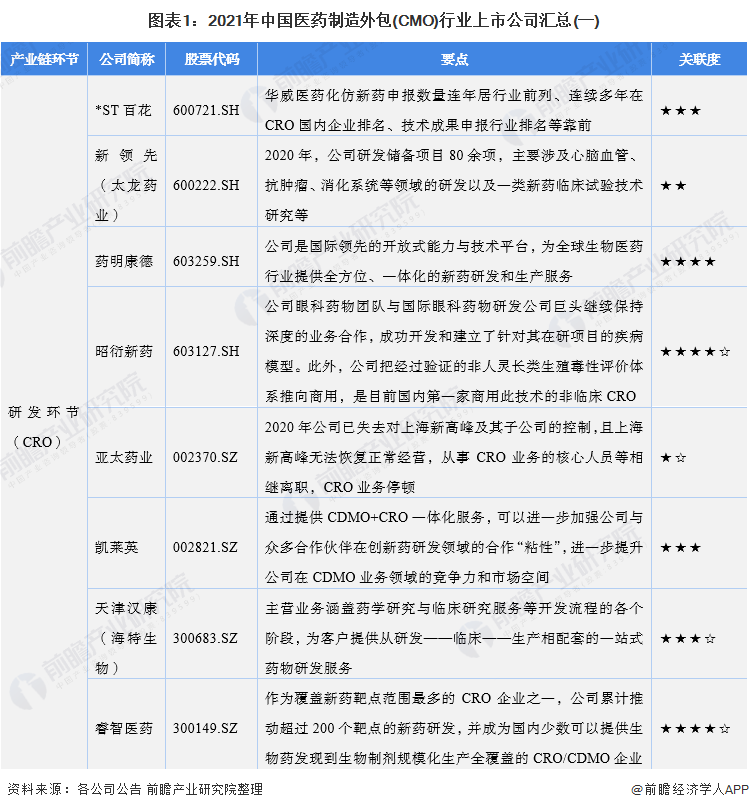Click the 200 个靶点 drug research description

pos(454,728)
